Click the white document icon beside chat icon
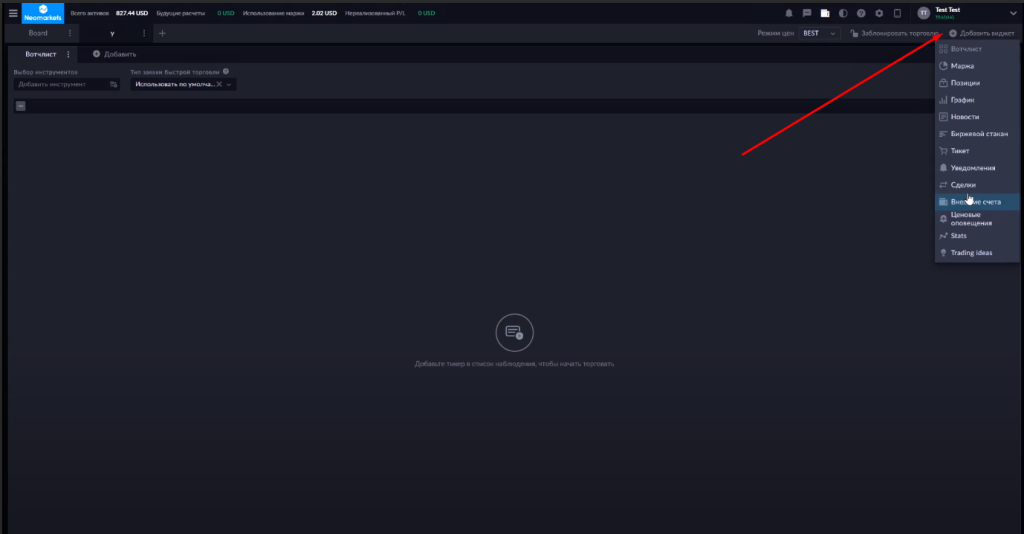 click(x=825, y=13)
